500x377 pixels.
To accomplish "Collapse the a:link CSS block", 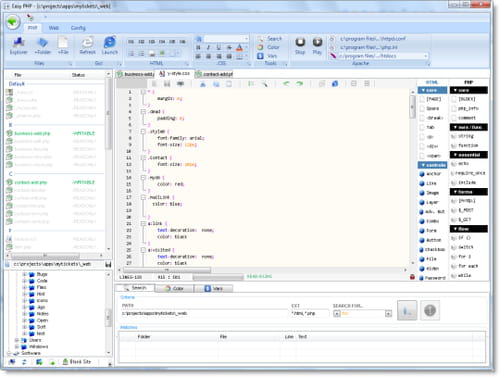I will [x=143, y=224].
